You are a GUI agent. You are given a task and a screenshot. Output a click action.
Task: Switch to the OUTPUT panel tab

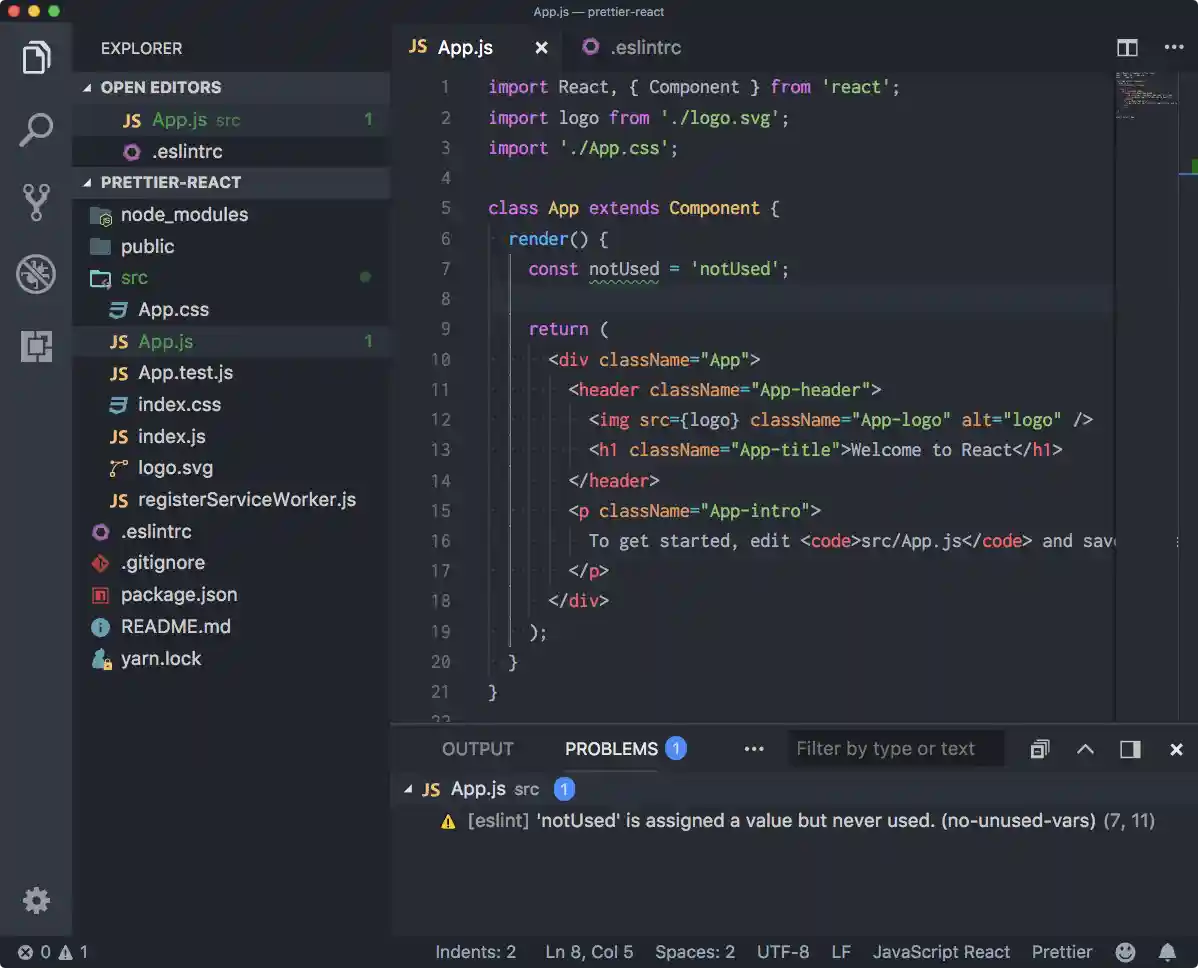tap(477, 749)
